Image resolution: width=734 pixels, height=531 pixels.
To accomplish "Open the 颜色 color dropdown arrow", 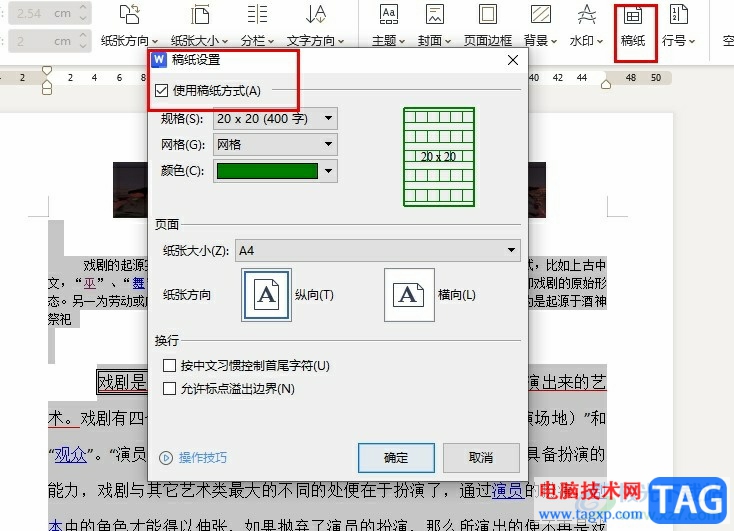I will [329, 171].
